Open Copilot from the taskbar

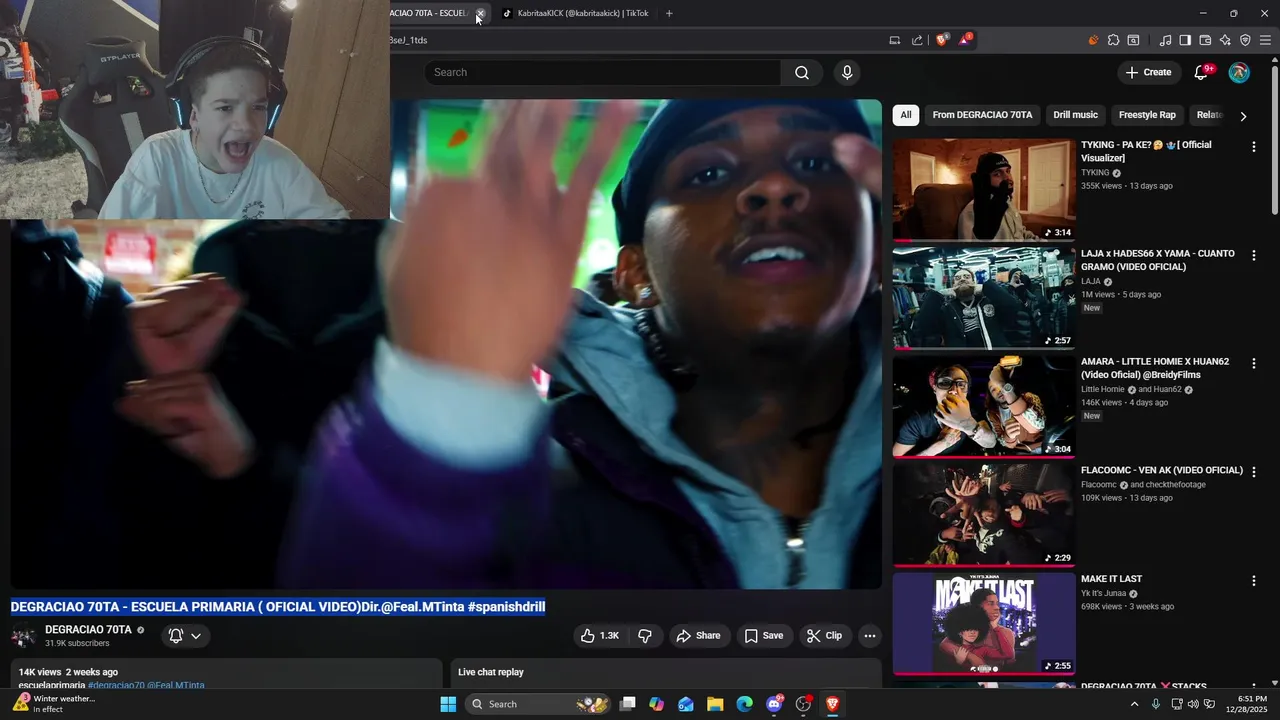click(x=656, y=704)
